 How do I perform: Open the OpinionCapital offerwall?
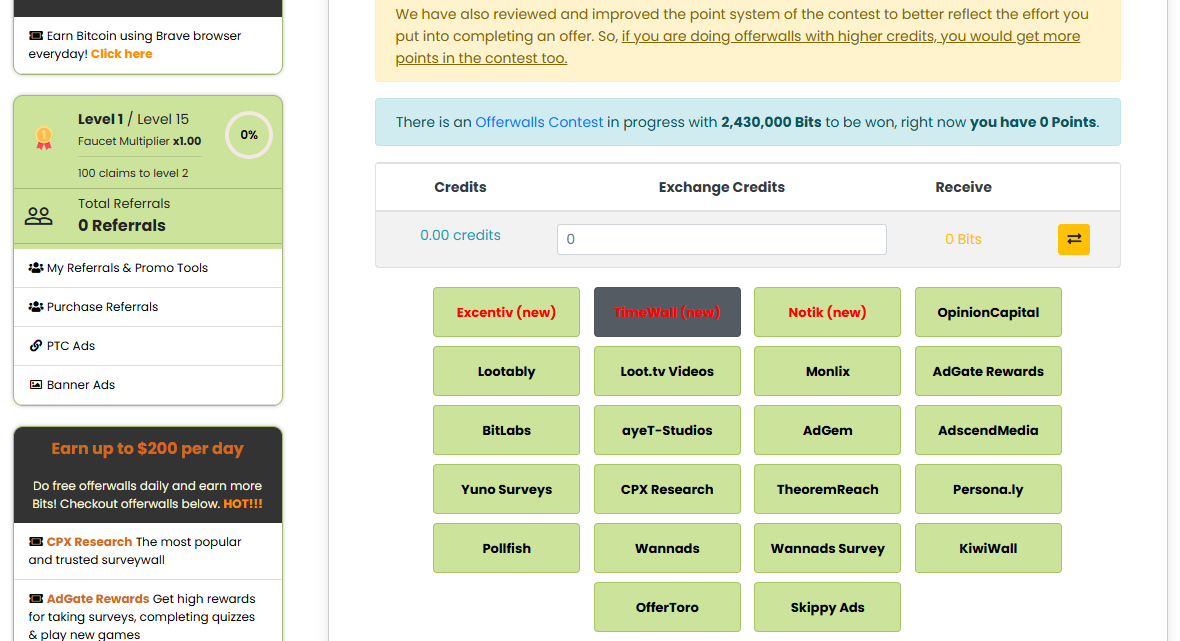point(988,312)
